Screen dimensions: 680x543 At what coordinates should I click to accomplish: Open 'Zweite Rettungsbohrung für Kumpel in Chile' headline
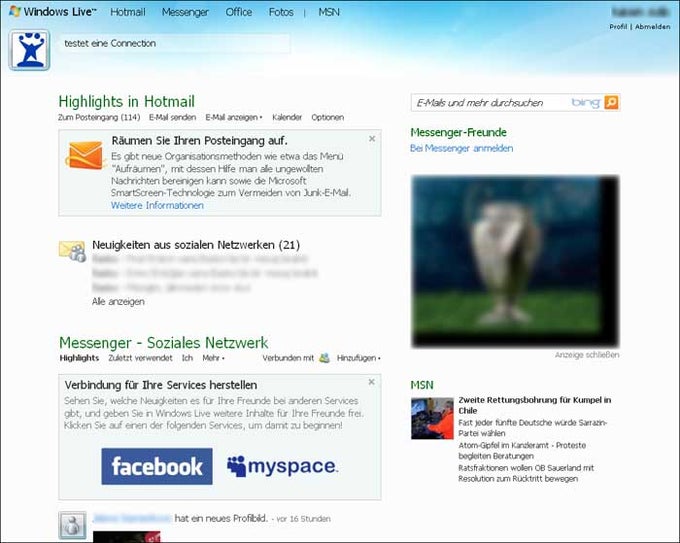click(534, 405)
